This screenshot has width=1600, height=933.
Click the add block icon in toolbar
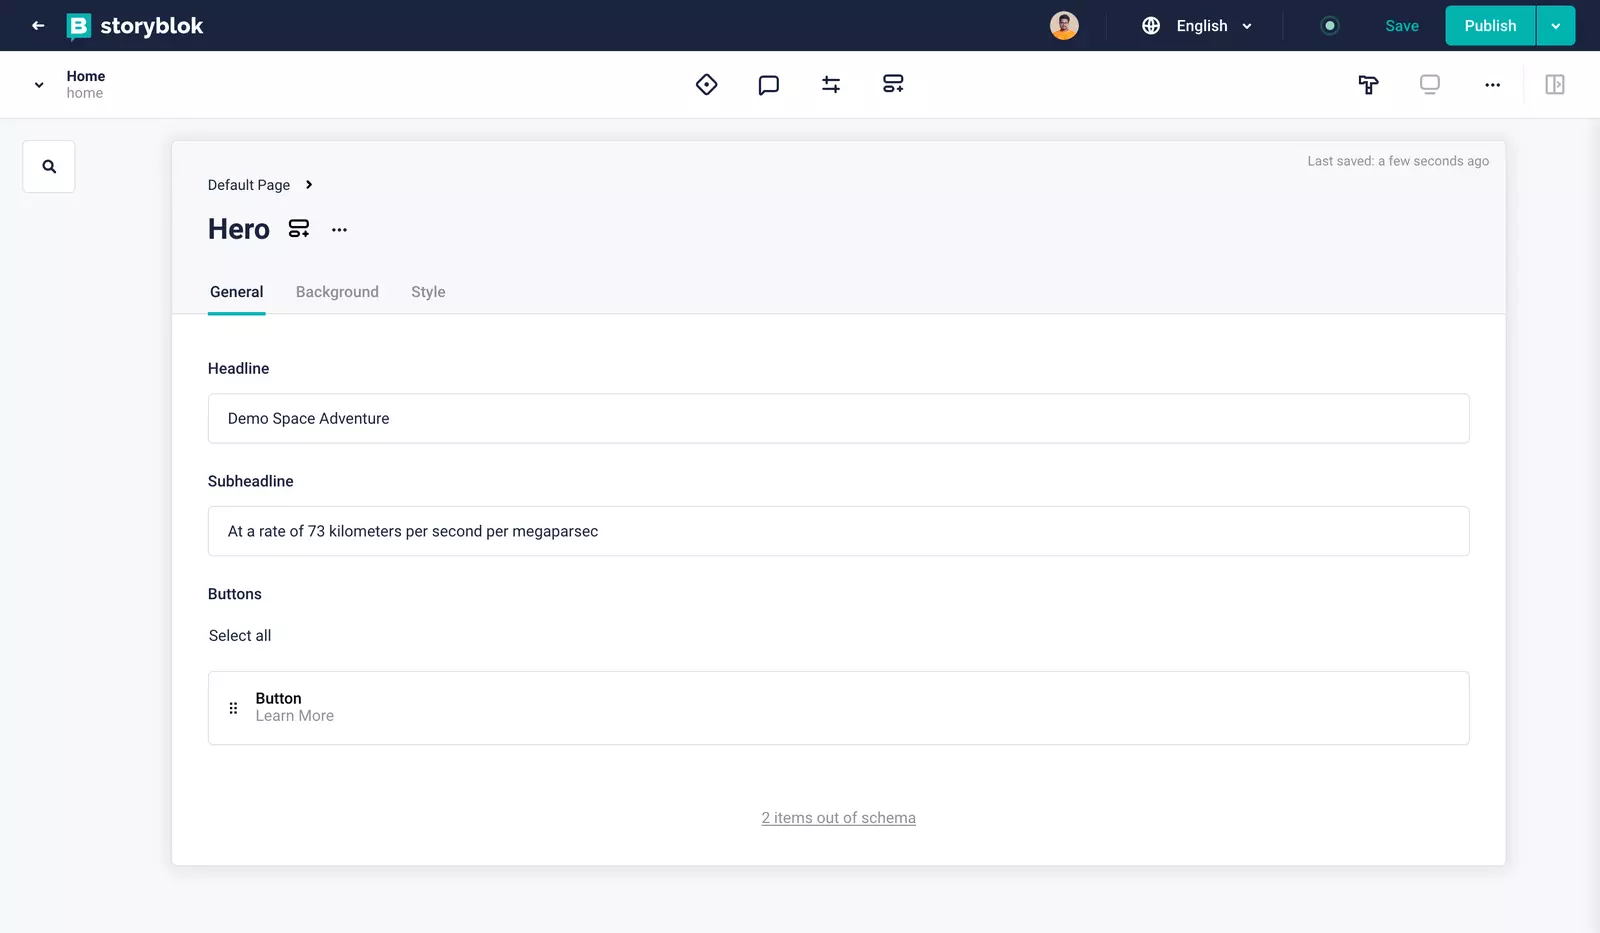click(893, 85)
